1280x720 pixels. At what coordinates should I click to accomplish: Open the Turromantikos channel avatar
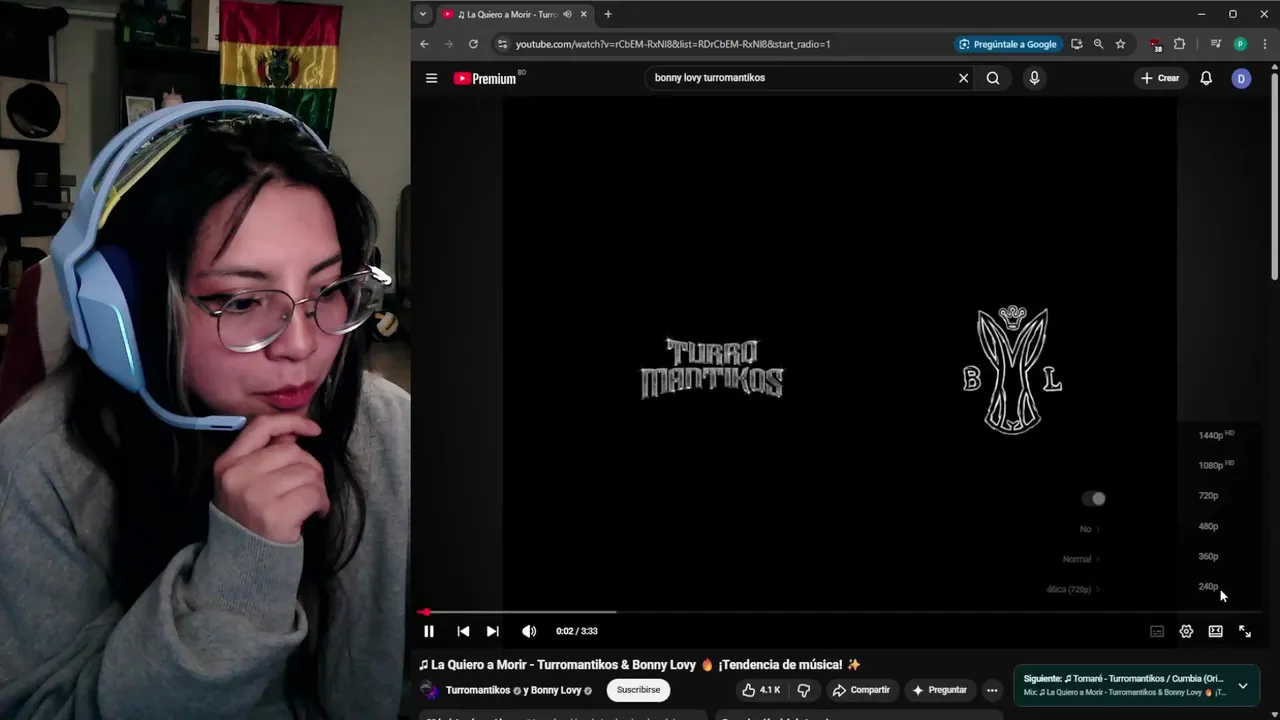(x=429, y=690)
